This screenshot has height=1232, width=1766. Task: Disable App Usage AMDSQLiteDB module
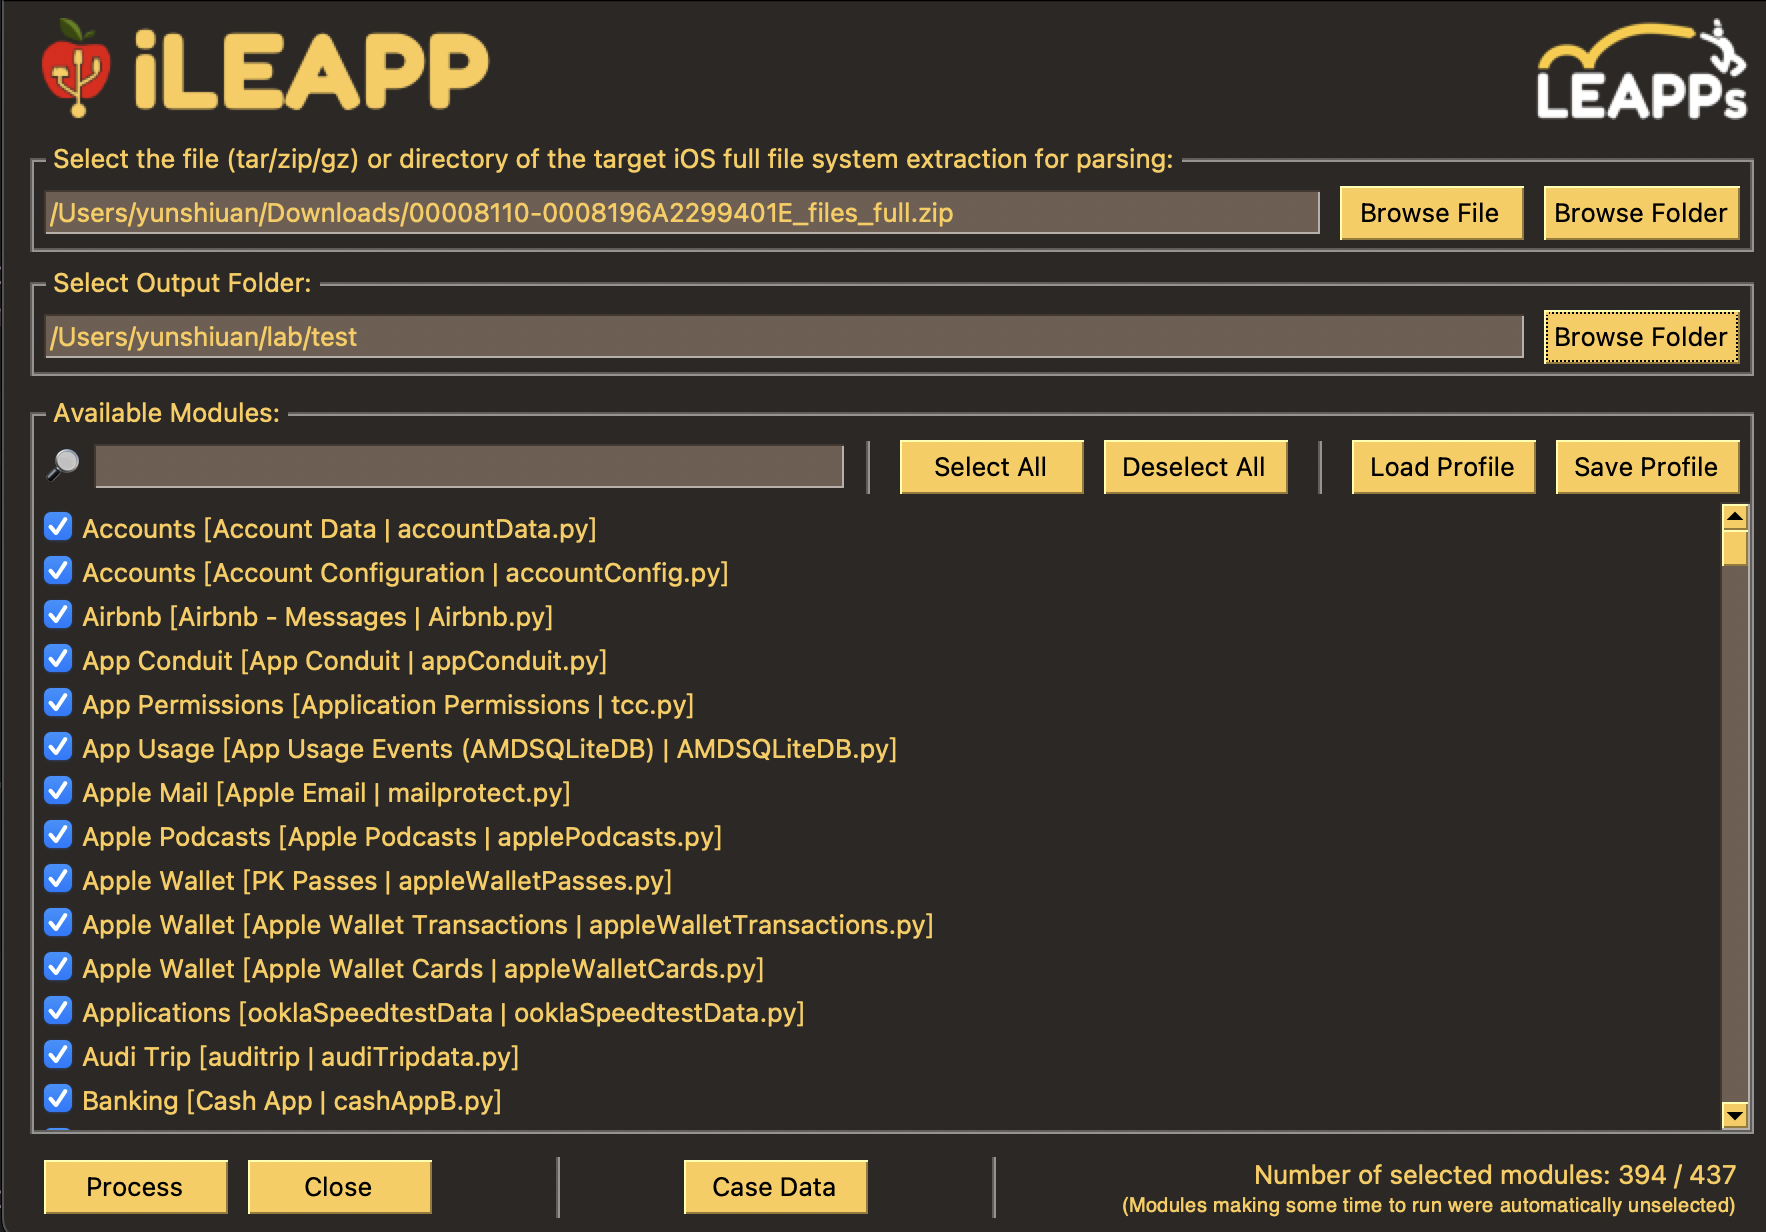[59, 747]
